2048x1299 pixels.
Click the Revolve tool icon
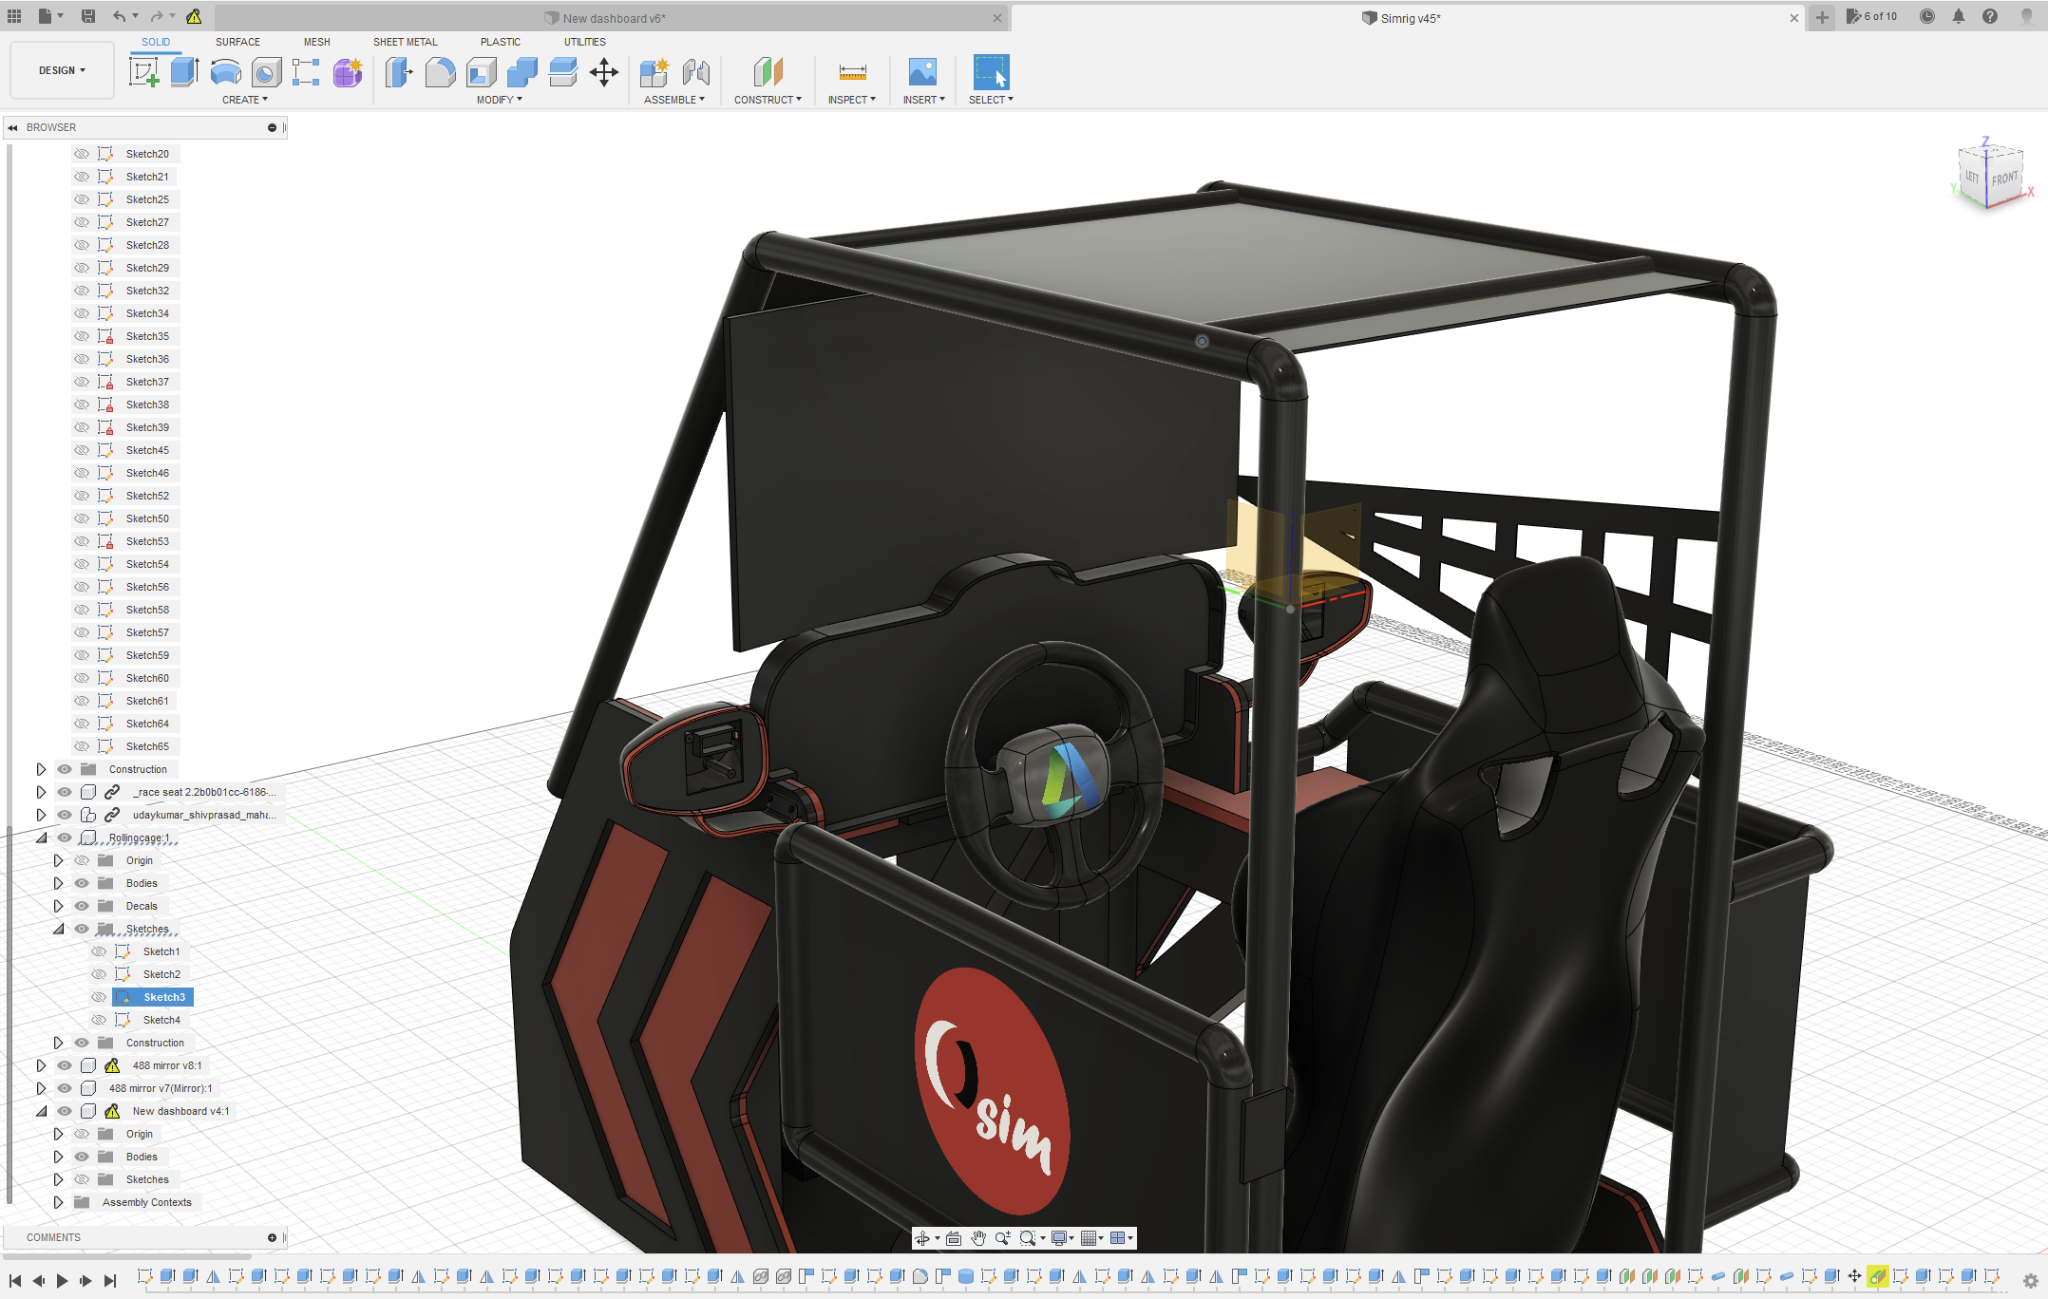226,72
